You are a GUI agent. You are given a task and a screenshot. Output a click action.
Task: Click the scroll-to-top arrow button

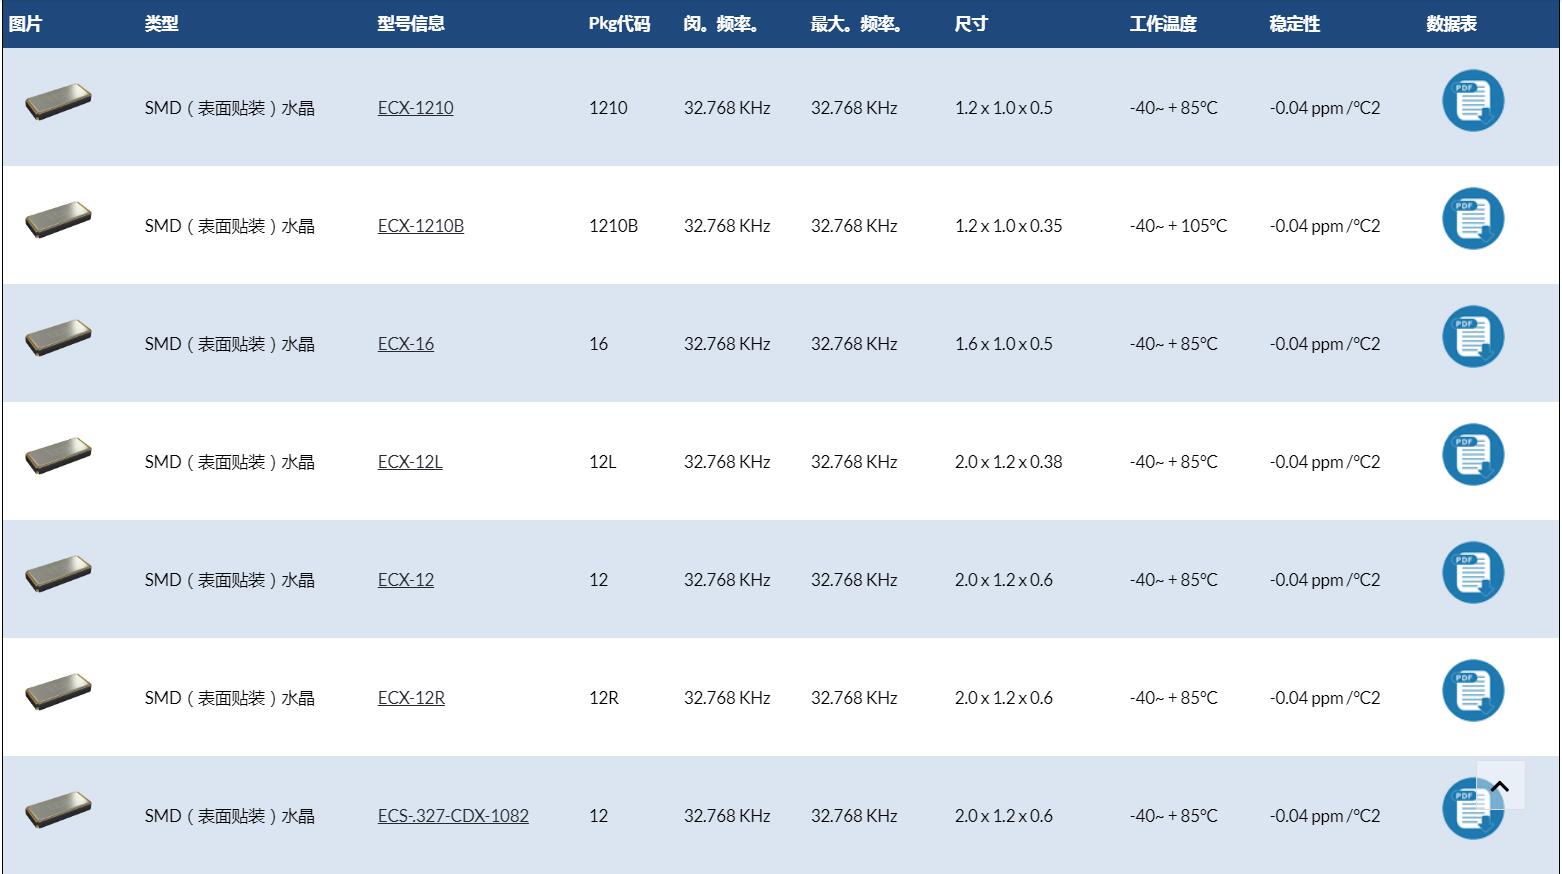click(1500, 786)
